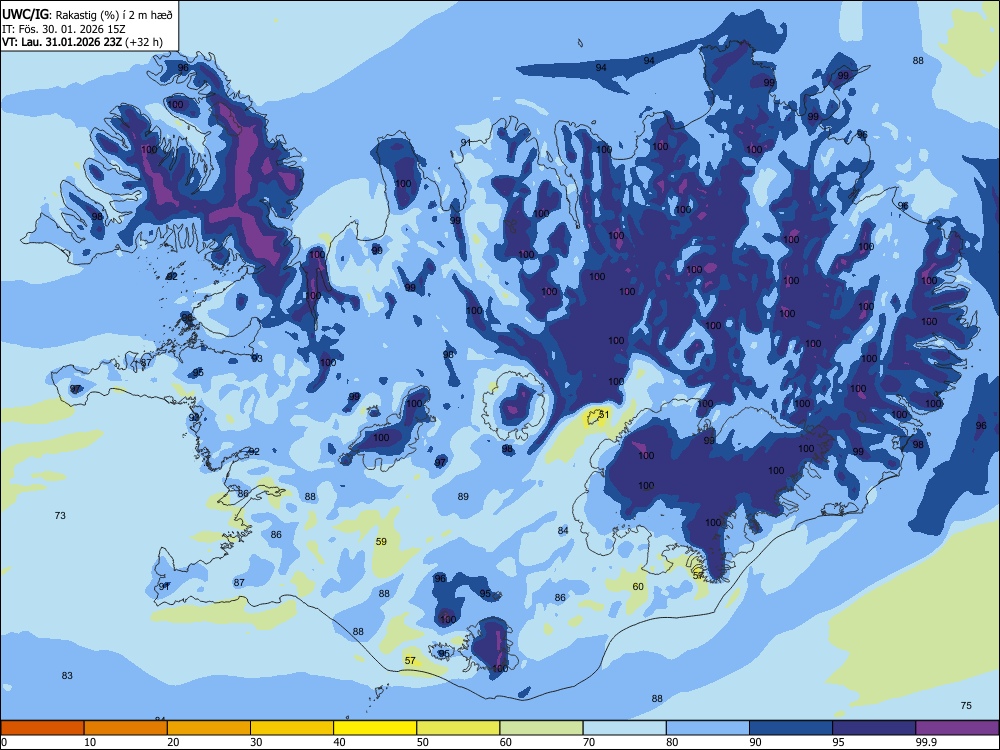Click the pale blue 70–80 legend swatch

624,728
